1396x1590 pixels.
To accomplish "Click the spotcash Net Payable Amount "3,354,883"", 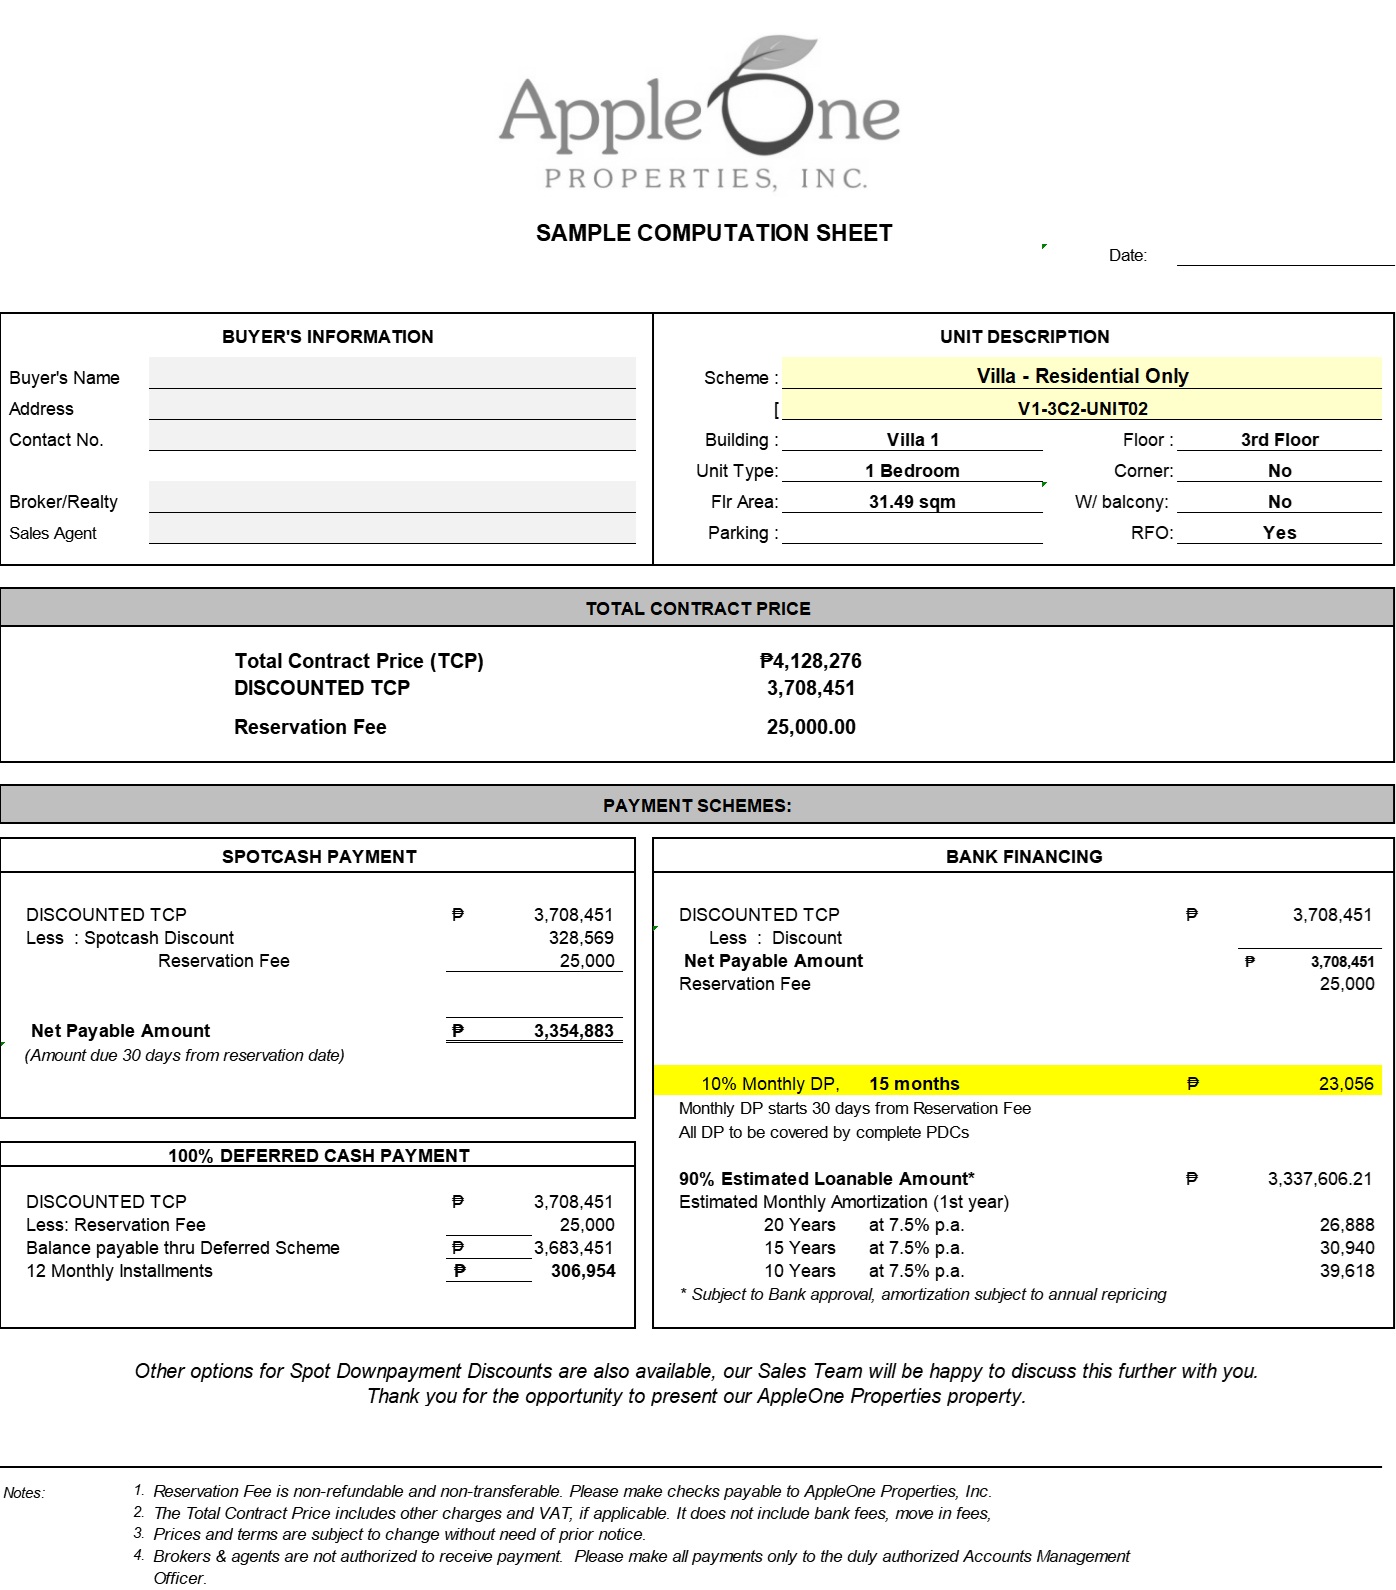I will [x=574, y=1031].
